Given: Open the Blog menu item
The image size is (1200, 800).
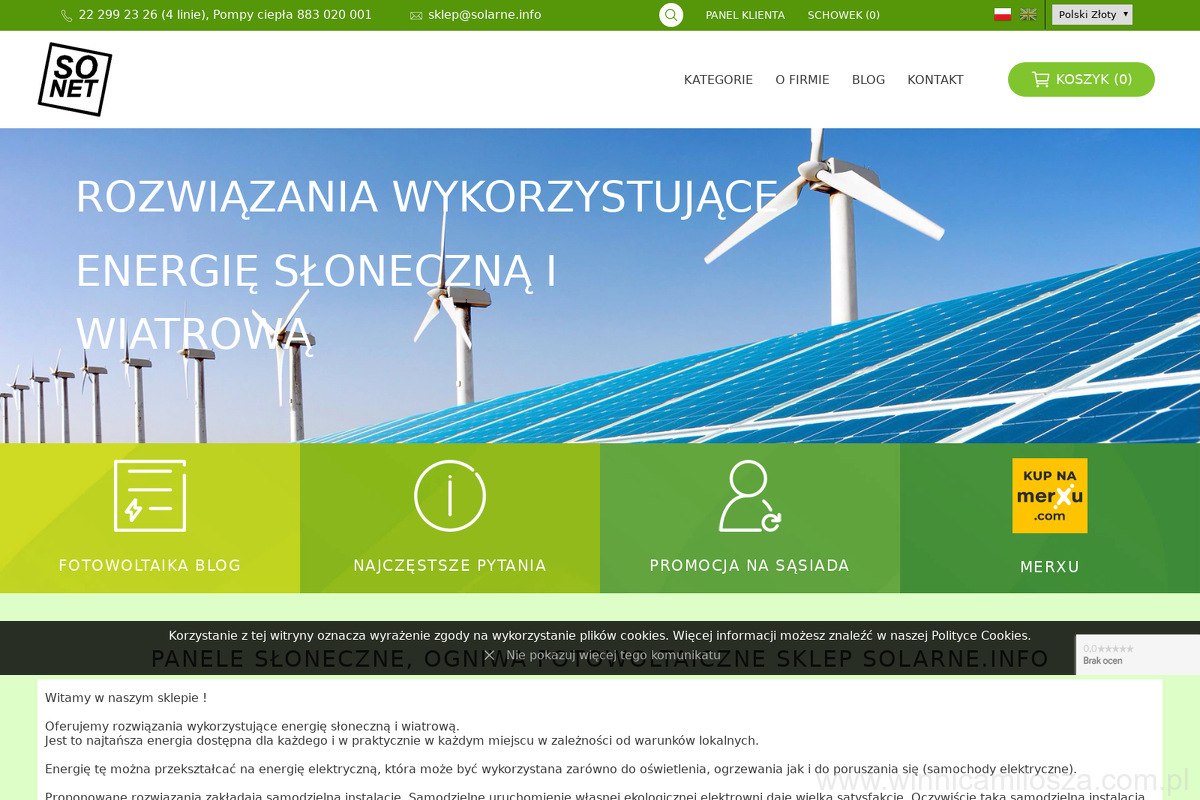Looking at the screenshot, I should [868, 80].
